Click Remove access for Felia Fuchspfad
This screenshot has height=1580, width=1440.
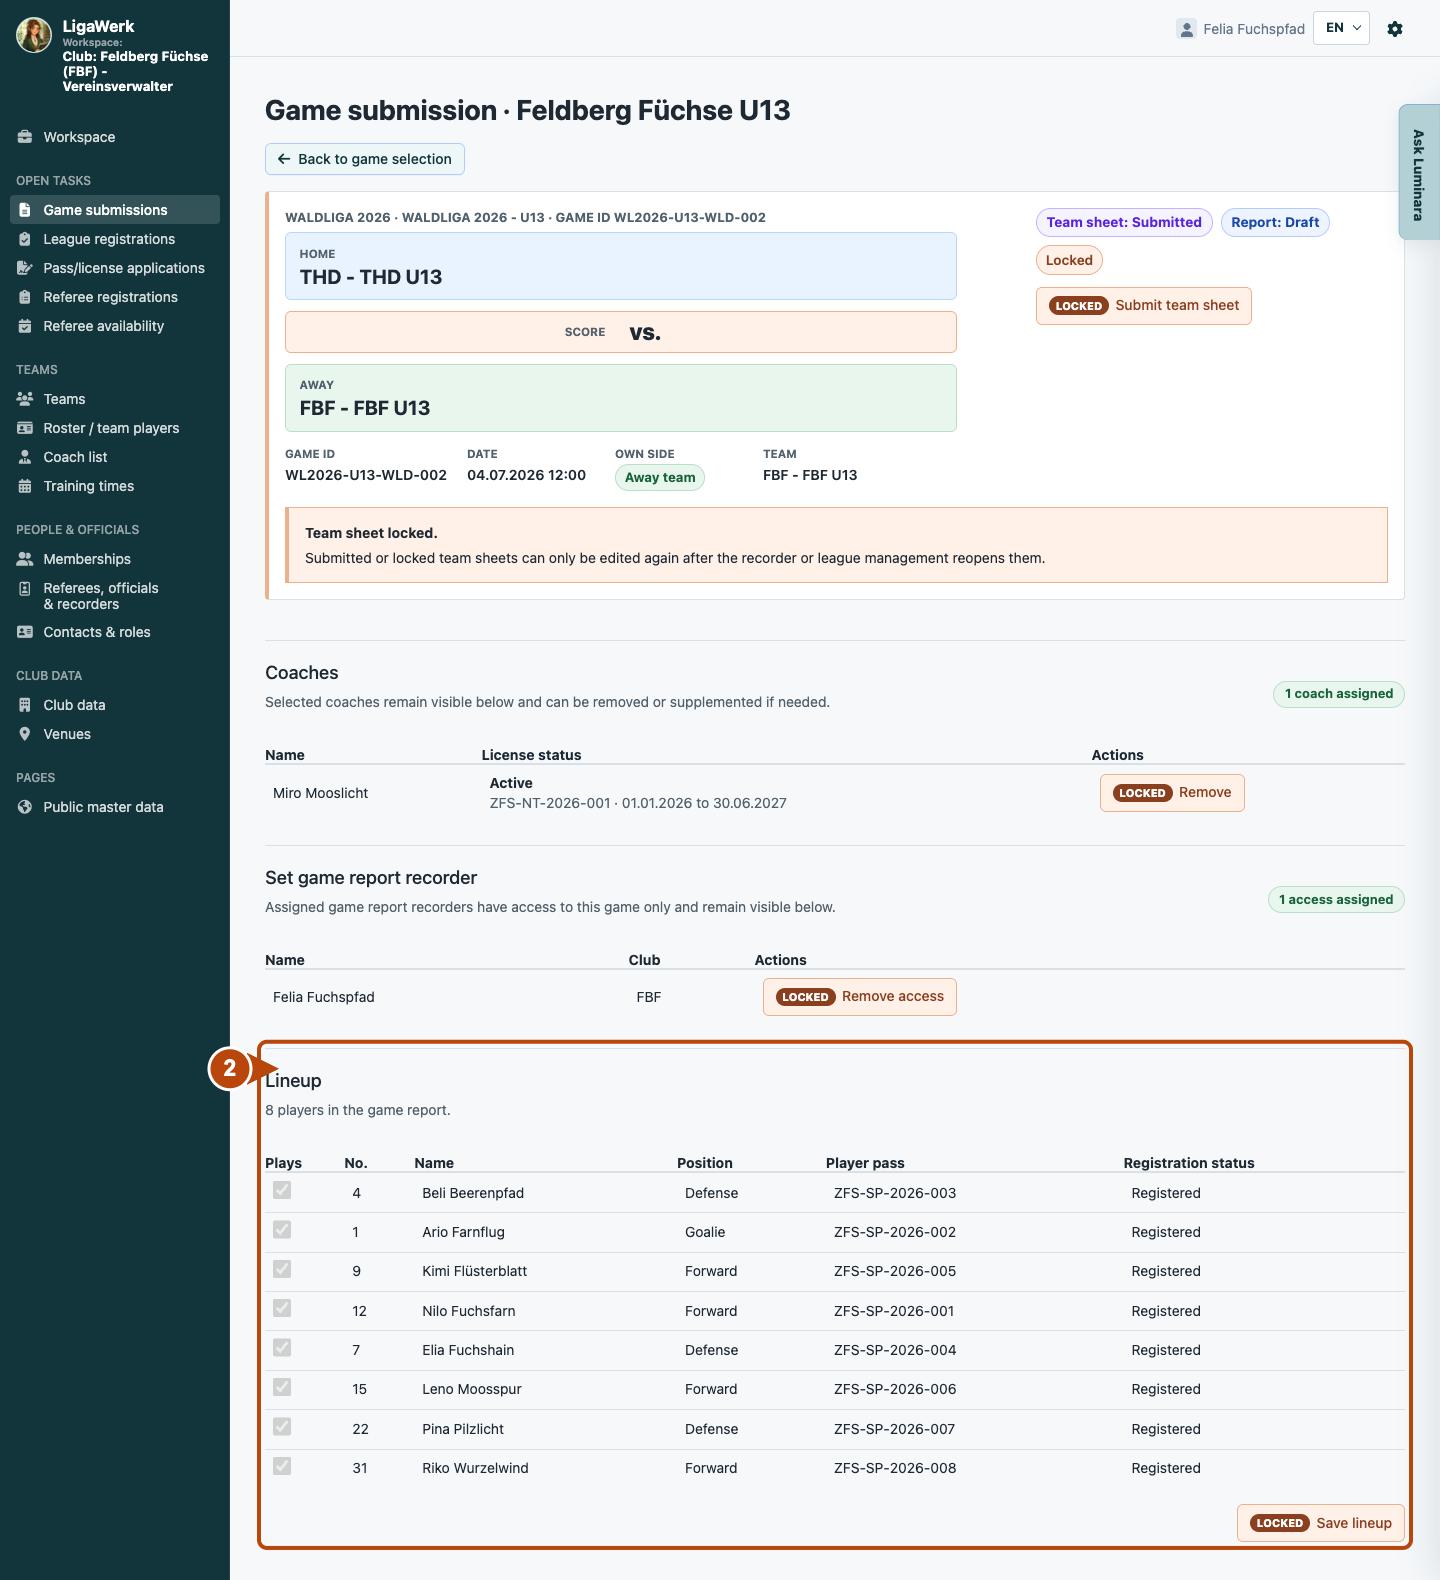coord(860,997)
